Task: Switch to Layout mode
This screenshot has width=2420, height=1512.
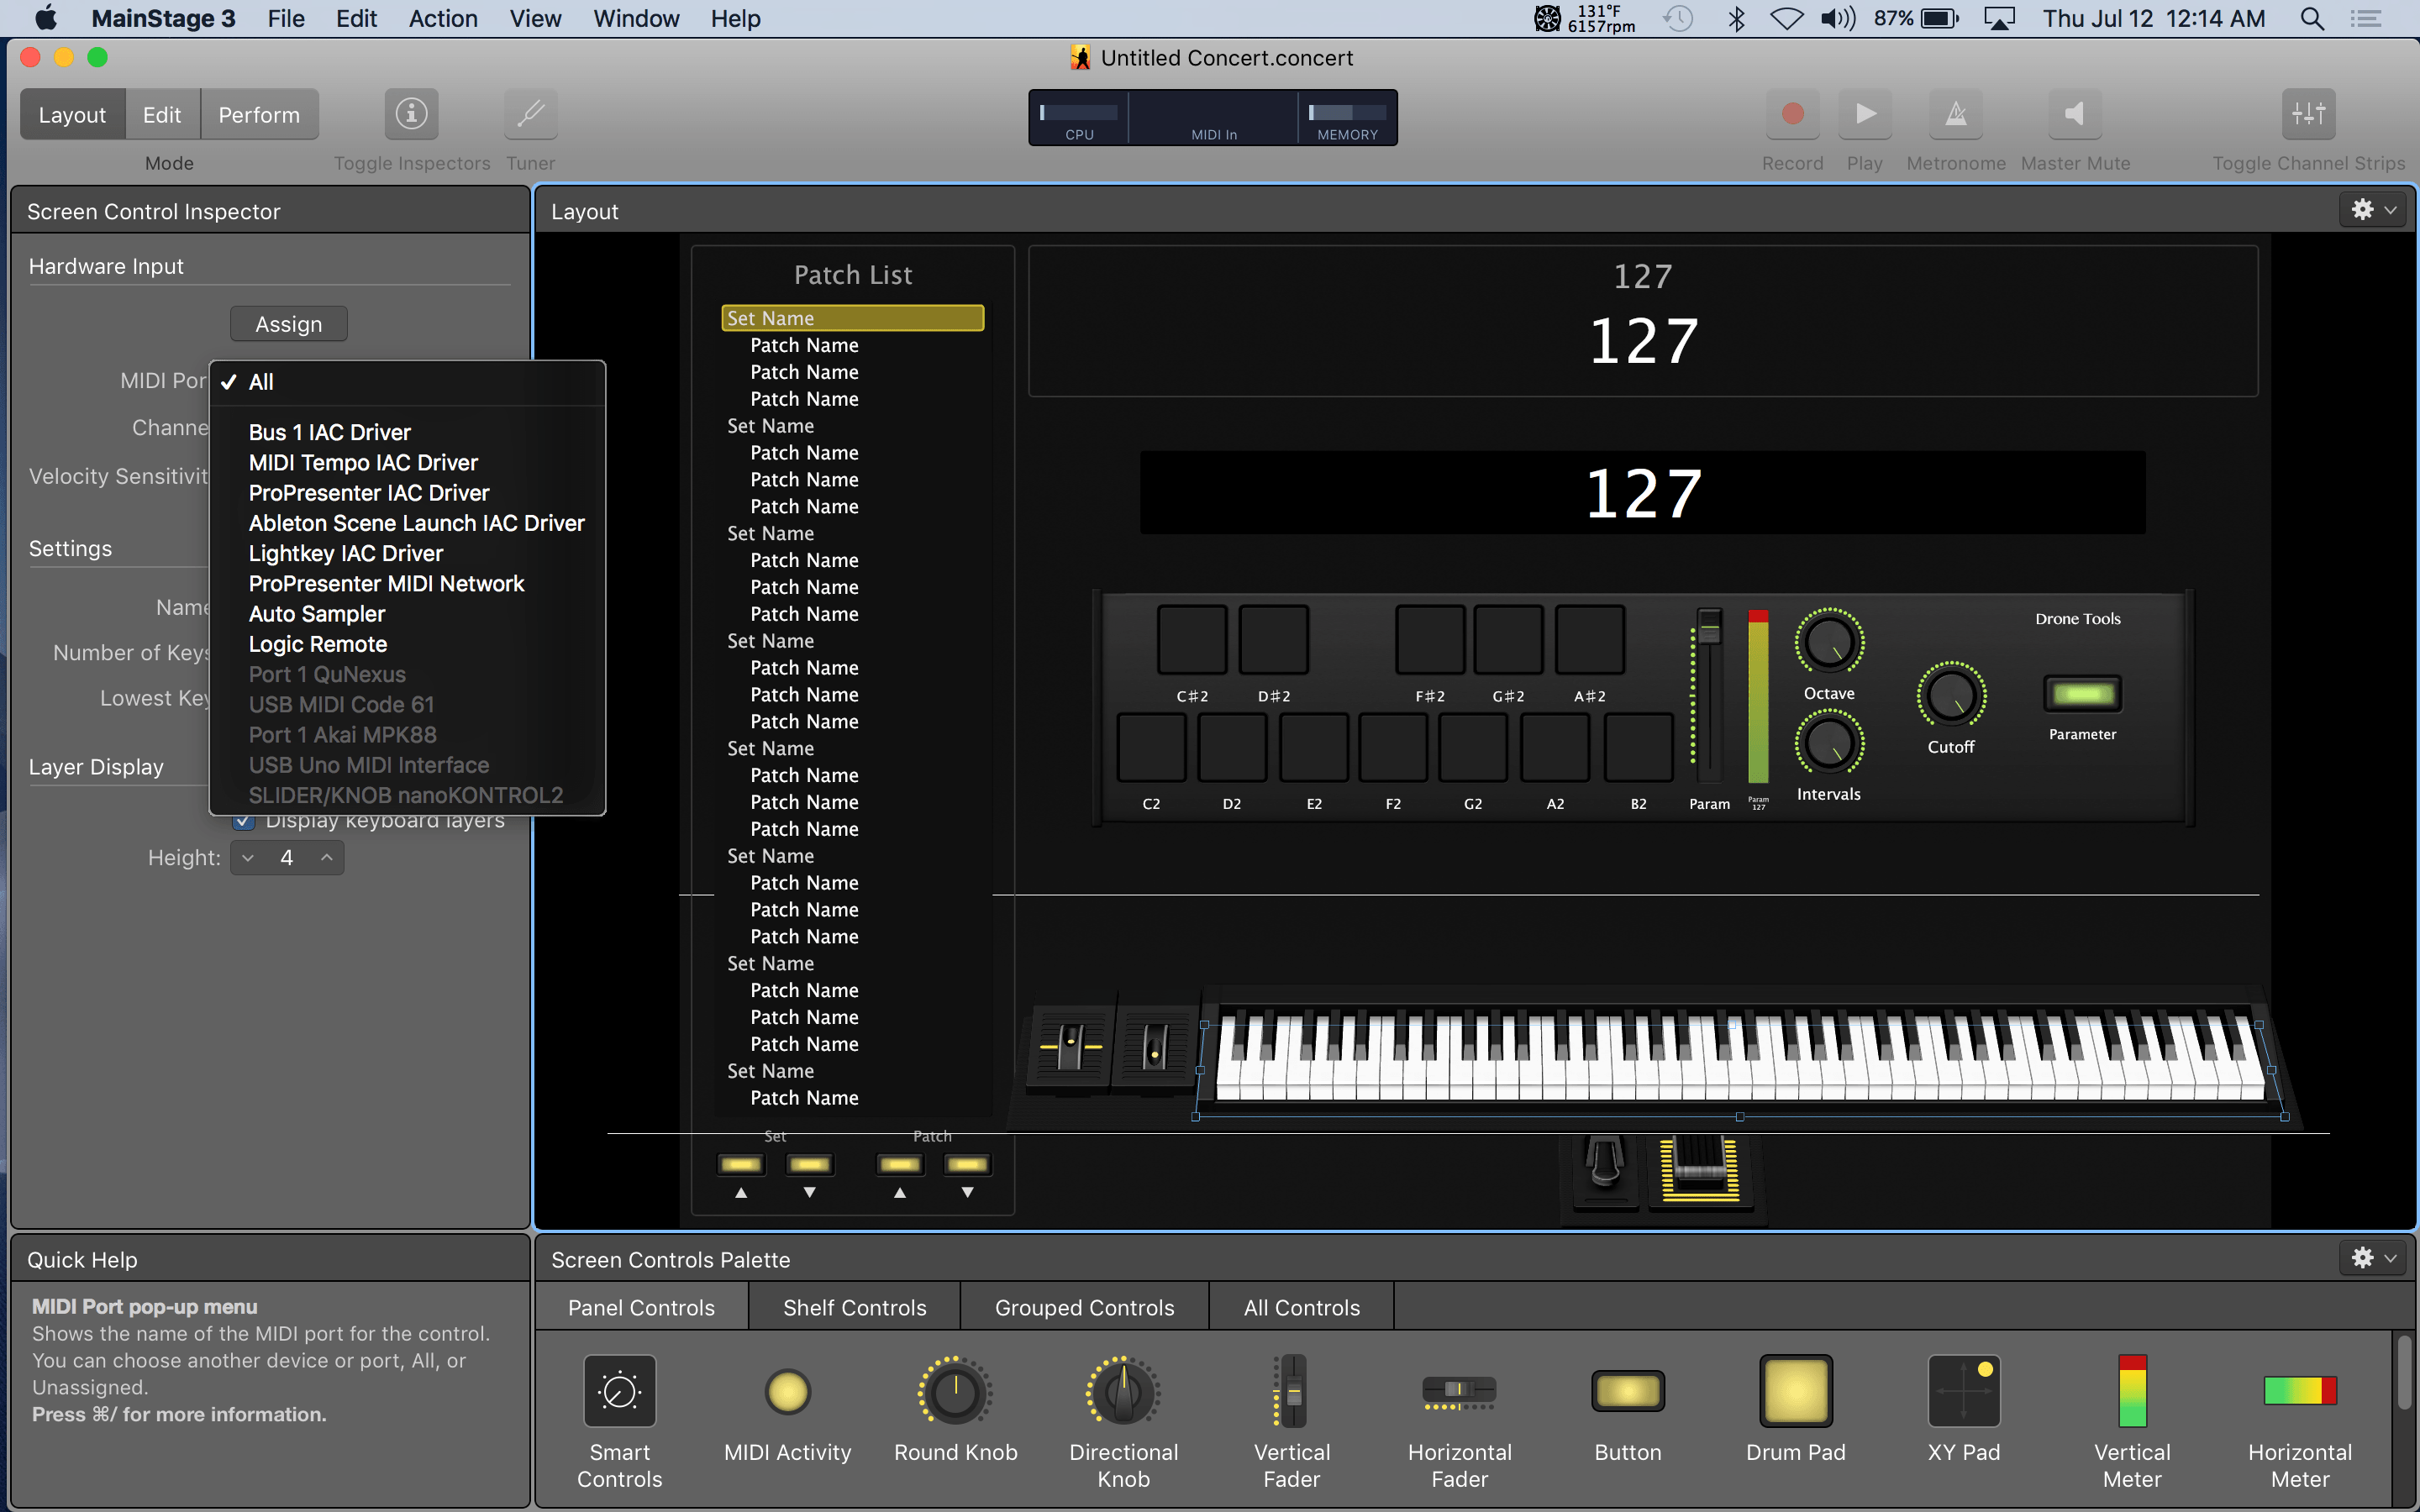Action: tap(72, 115)
